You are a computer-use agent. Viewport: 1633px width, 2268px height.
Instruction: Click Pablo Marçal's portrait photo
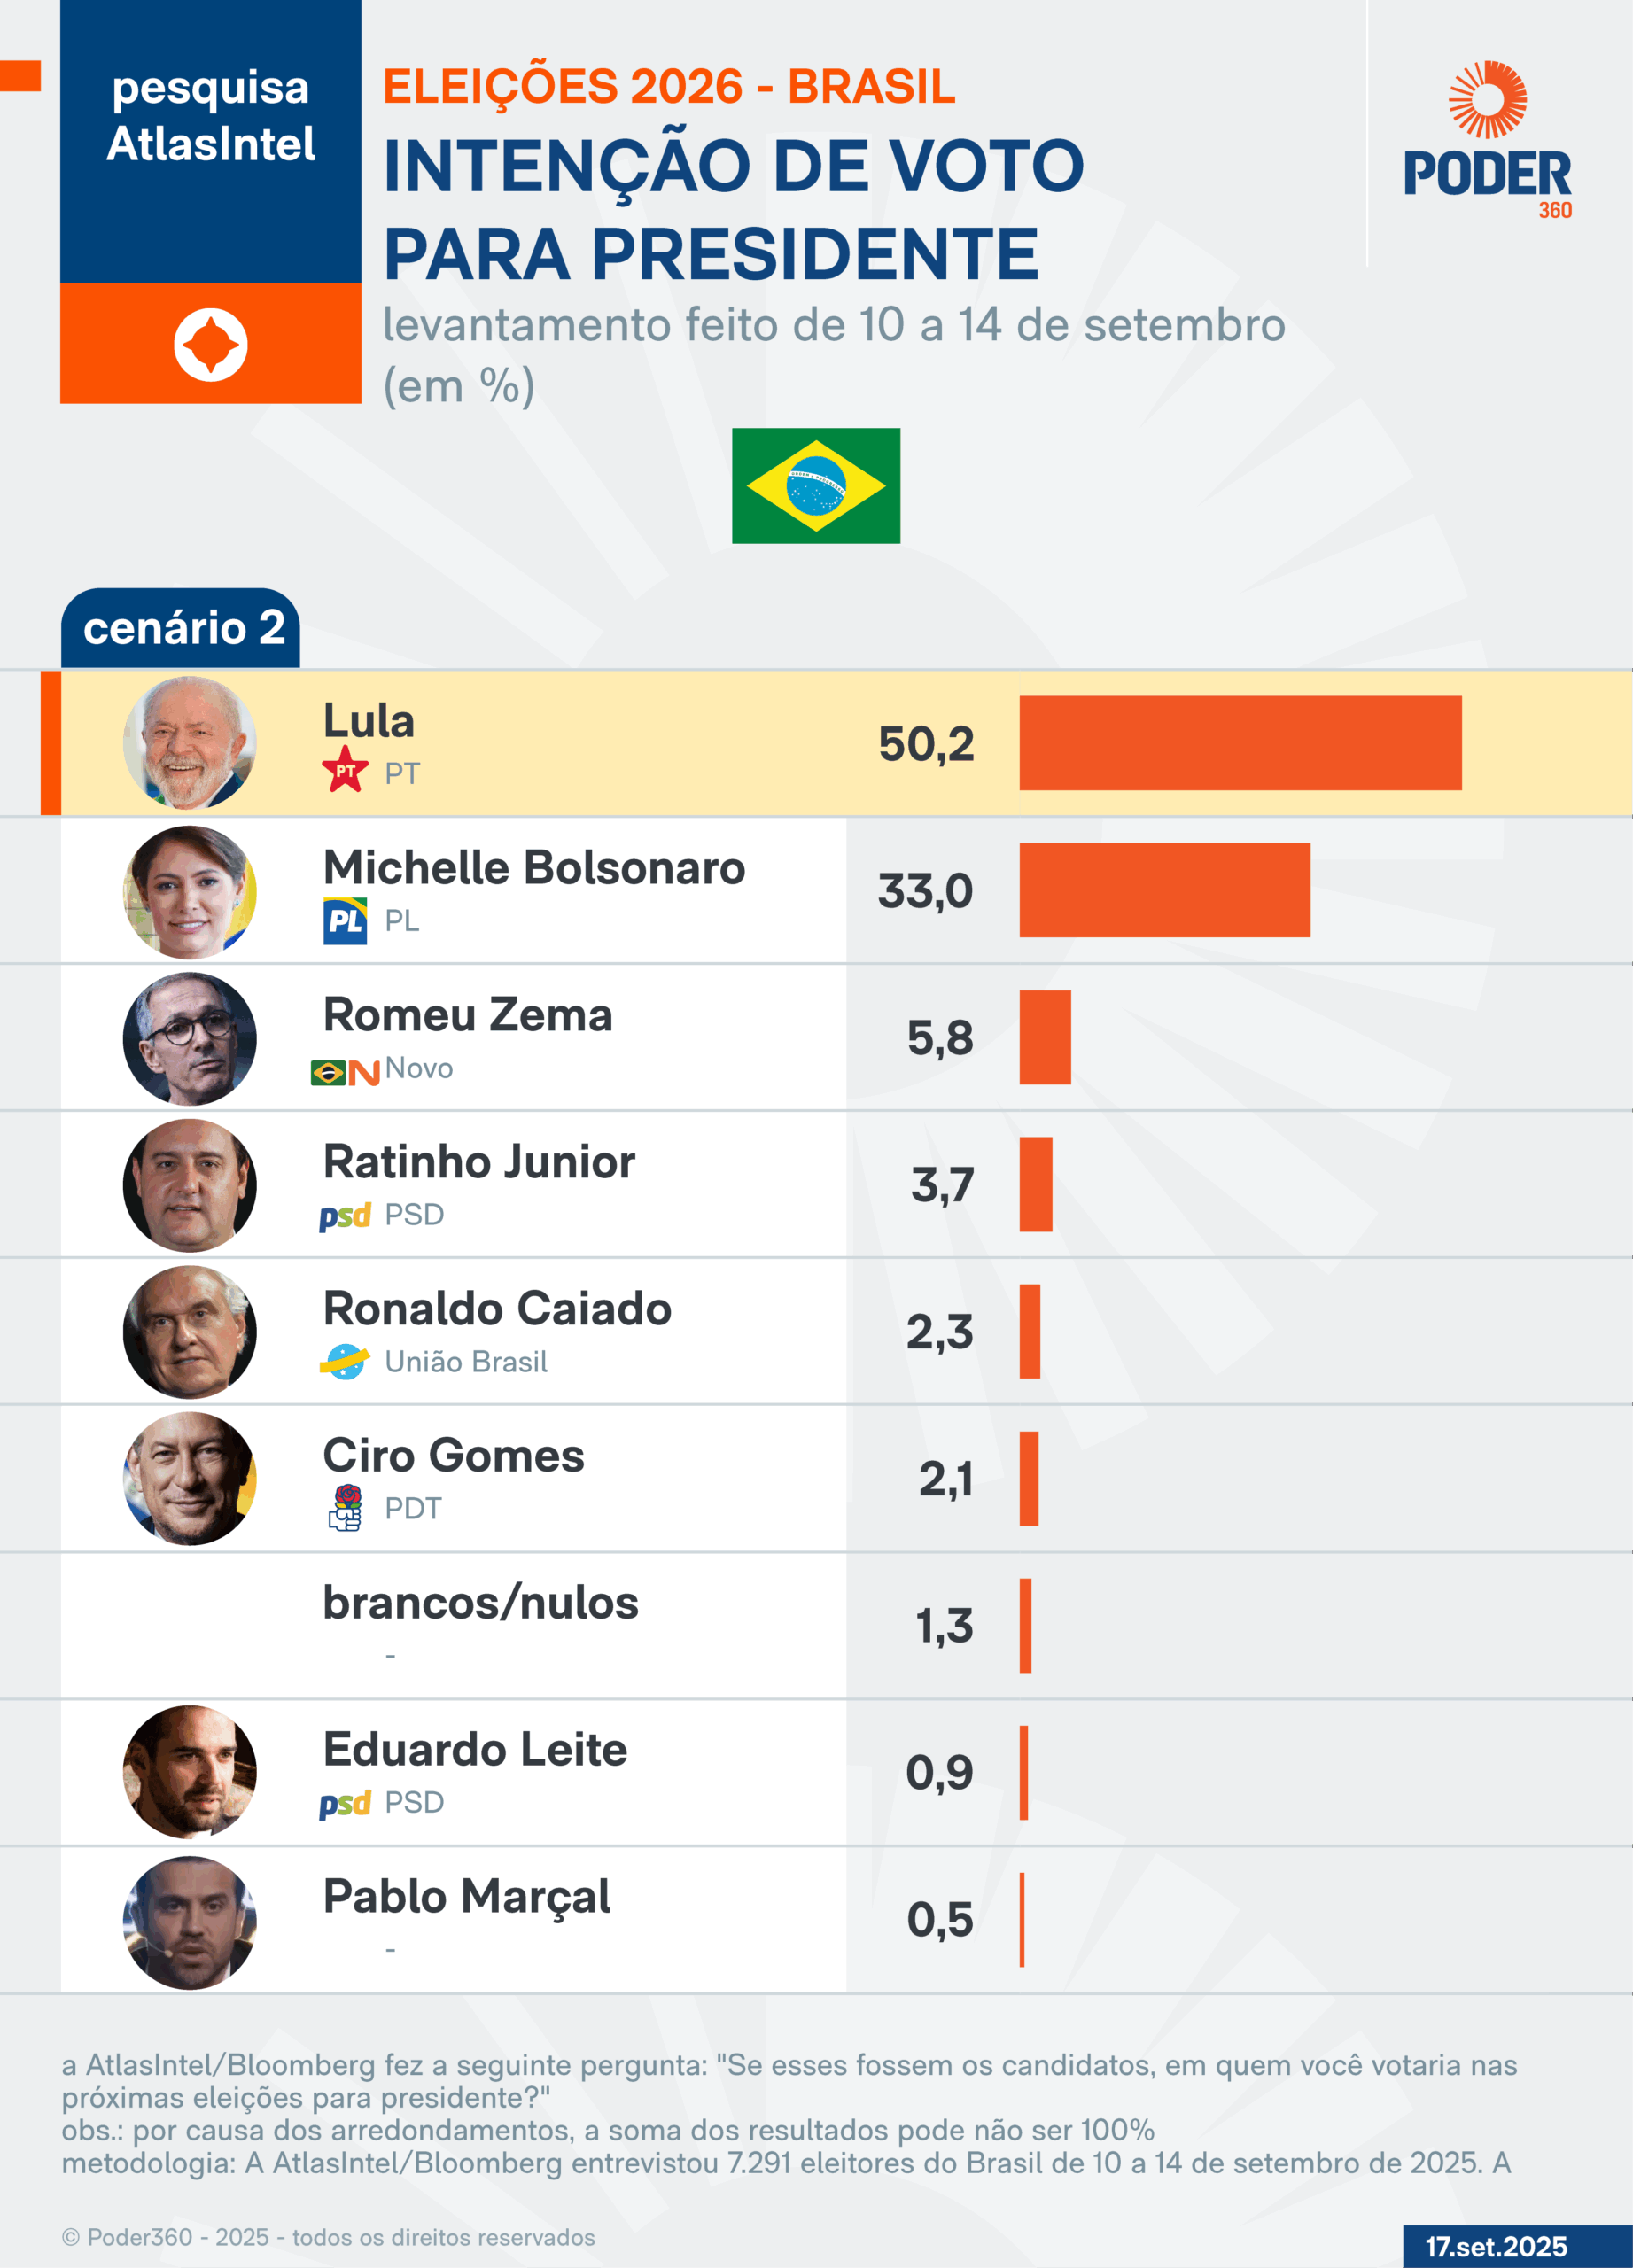tap(190, 1922)
